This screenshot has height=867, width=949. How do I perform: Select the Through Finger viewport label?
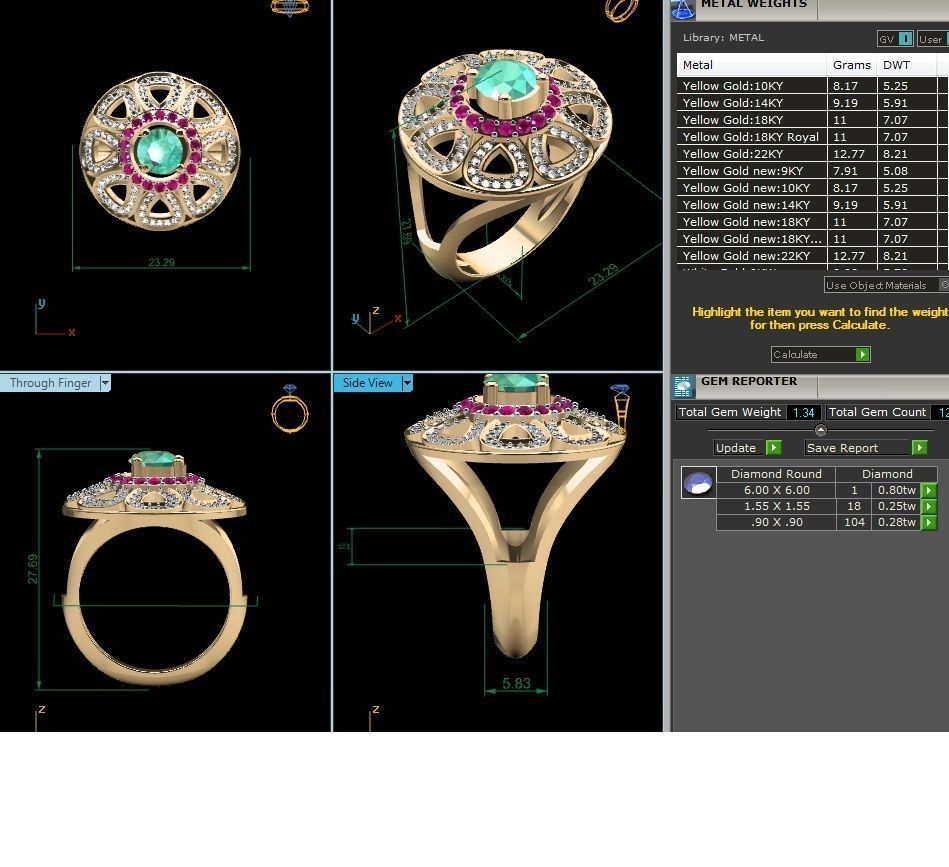(x=50, y=383)
